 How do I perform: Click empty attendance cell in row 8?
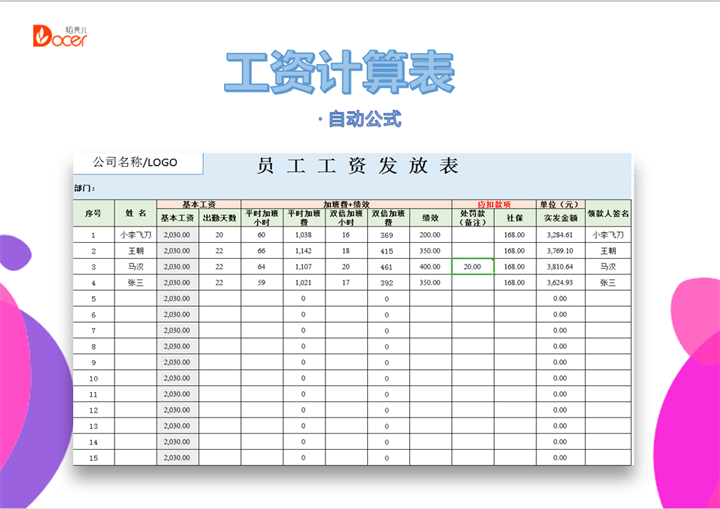pyautogui.click(x=219, y=346)
